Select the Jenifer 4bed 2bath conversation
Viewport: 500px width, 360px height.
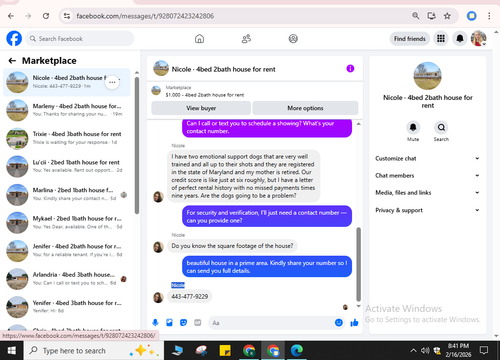pos(67,251)
